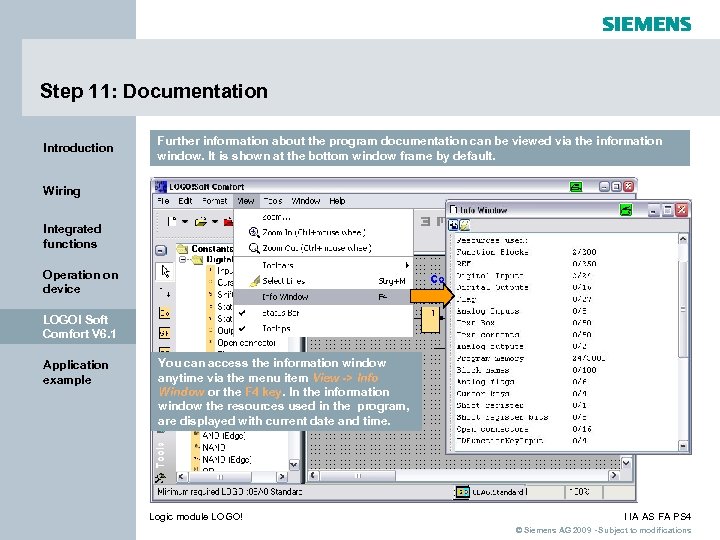Click LOGO!Soft Comfort app icon in title bar
Screen dimensions: 720x540
pyautogui.click(x=160, y=186)
